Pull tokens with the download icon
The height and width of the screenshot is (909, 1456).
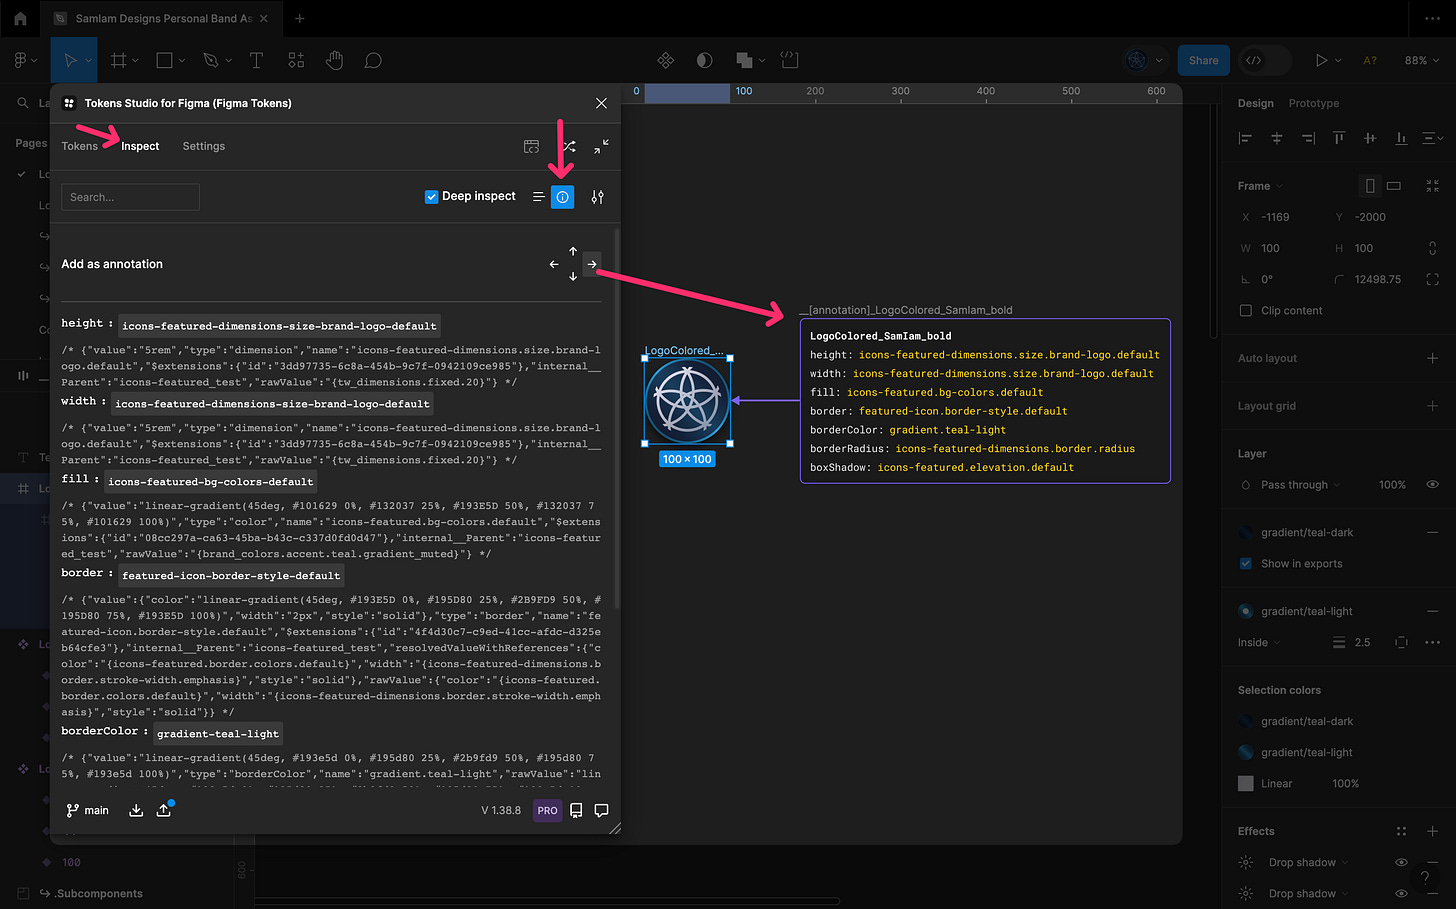coord(136,810)
